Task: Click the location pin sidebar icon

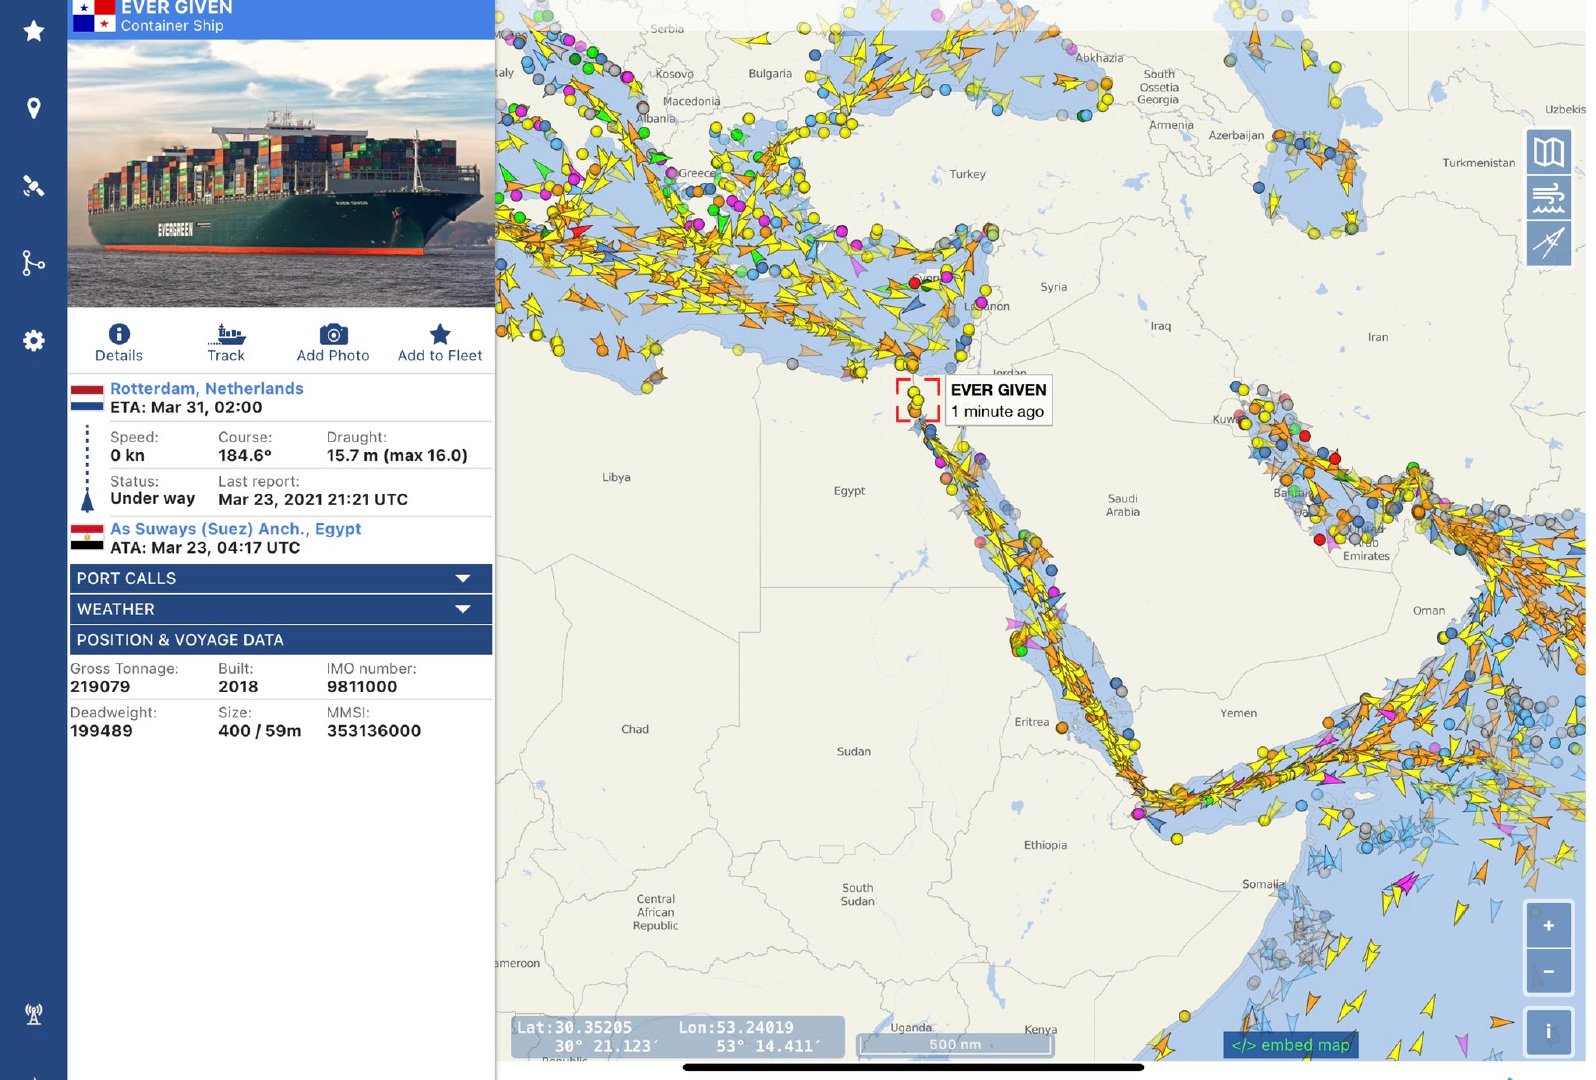Action: (x=34, y=108)
